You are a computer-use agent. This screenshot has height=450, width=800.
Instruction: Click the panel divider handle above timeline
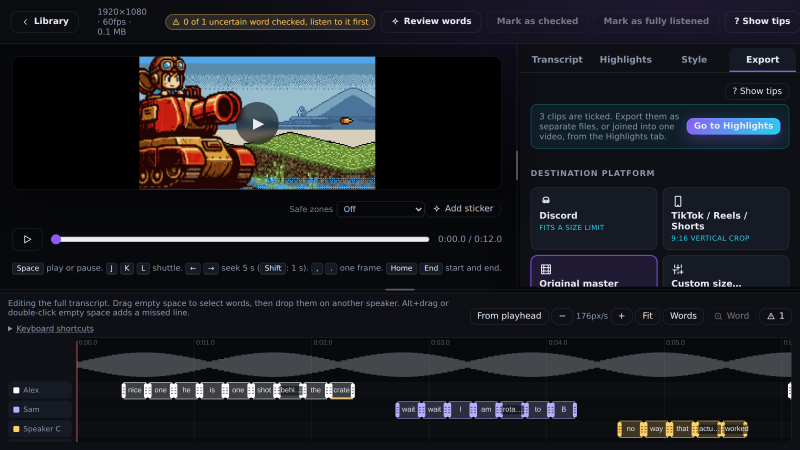pos(400,290)
